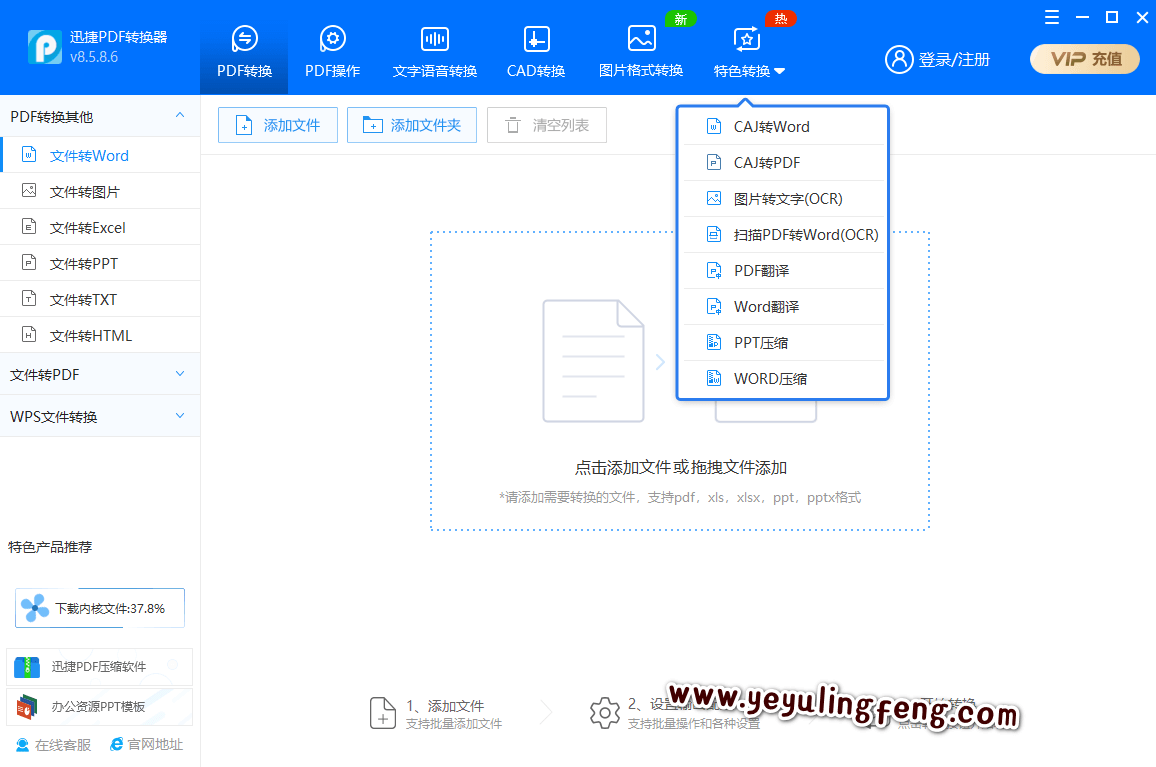Click the 文件转TXT text icon
1156x767 pixels.
point(29,299)
